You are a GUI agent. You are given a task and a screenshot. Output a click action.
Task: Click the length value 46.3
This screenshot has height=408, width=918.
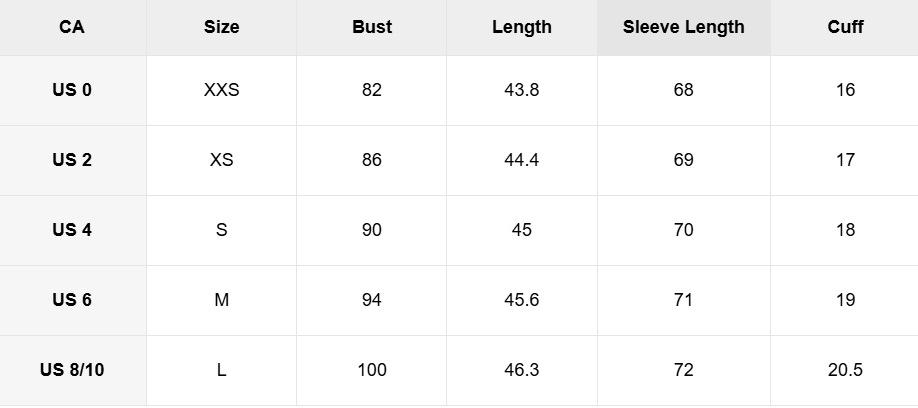(x=522, y=370)
